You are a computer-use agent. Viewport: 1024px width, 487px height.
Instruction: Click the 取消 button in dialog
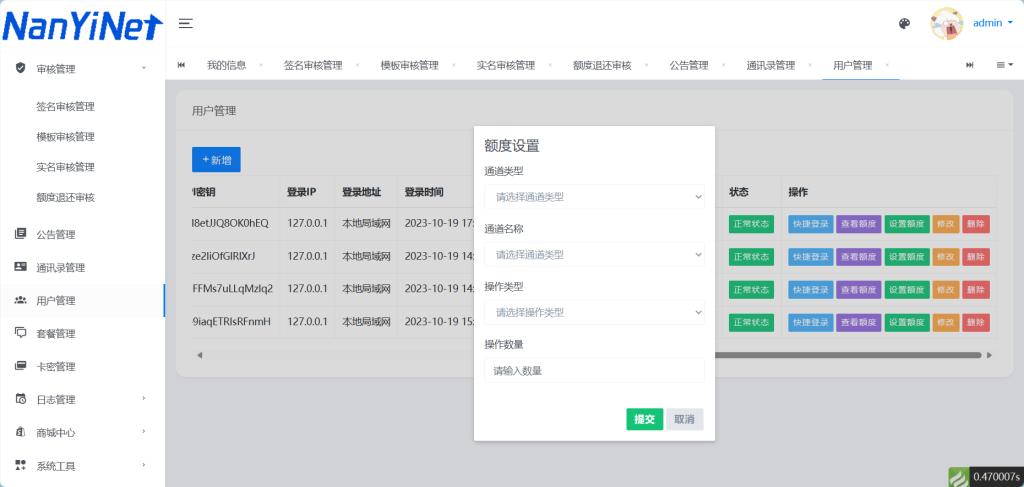pos(684,419)
